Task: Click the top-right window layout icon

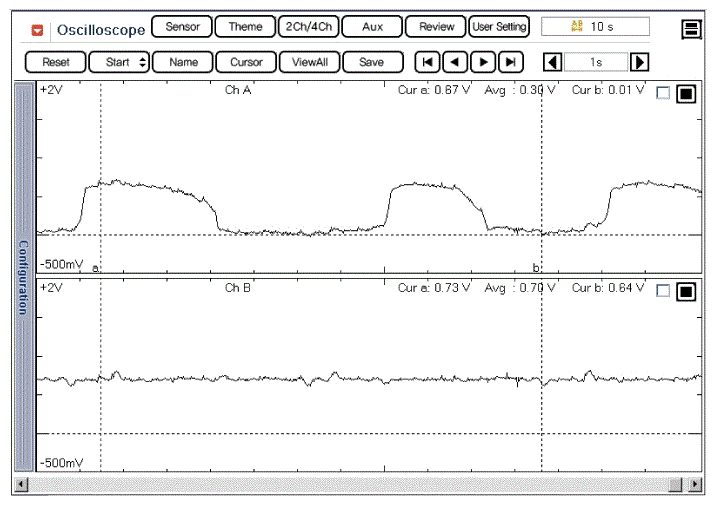Action: pos(691,29)
